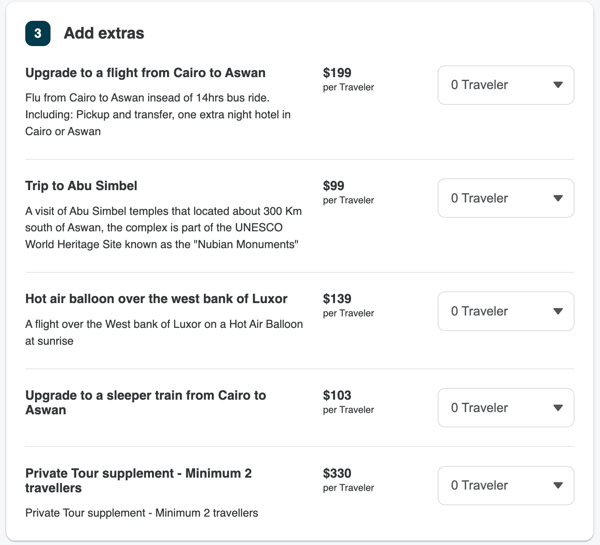Click the 'Add extras' section heading
Viewport: 600px width, 545px height.
pyautogui.click(x=104, y=33)
